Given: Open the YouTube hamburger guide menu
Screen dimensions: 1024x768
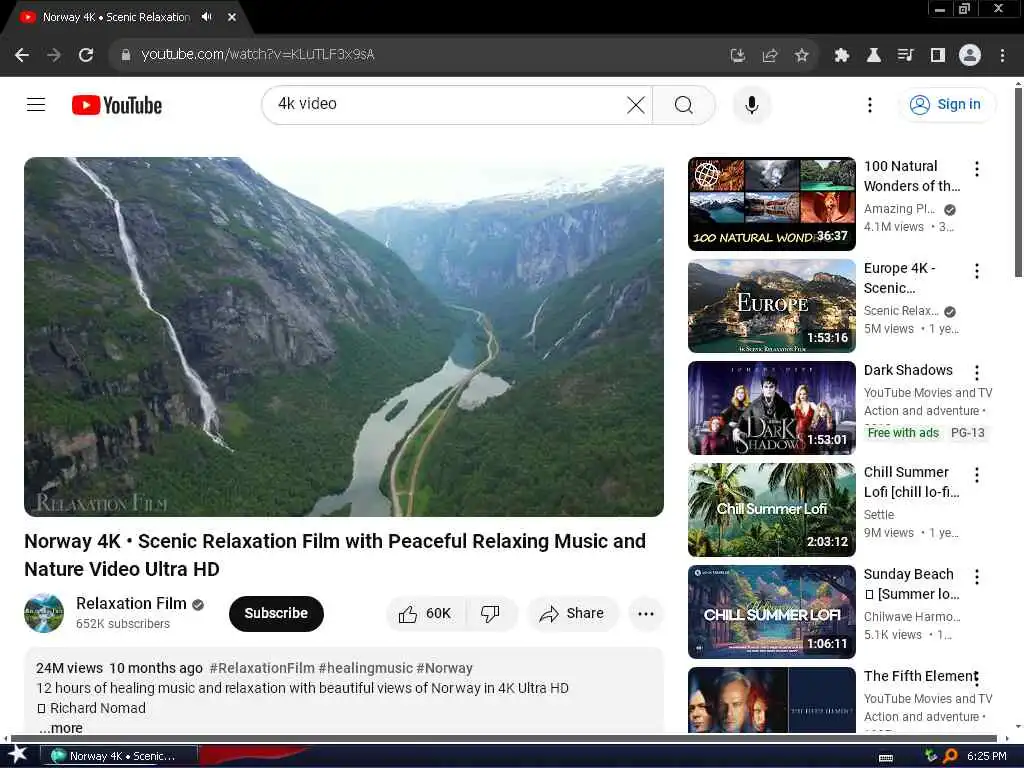Looking at the screenshot, I should (36, 104).
